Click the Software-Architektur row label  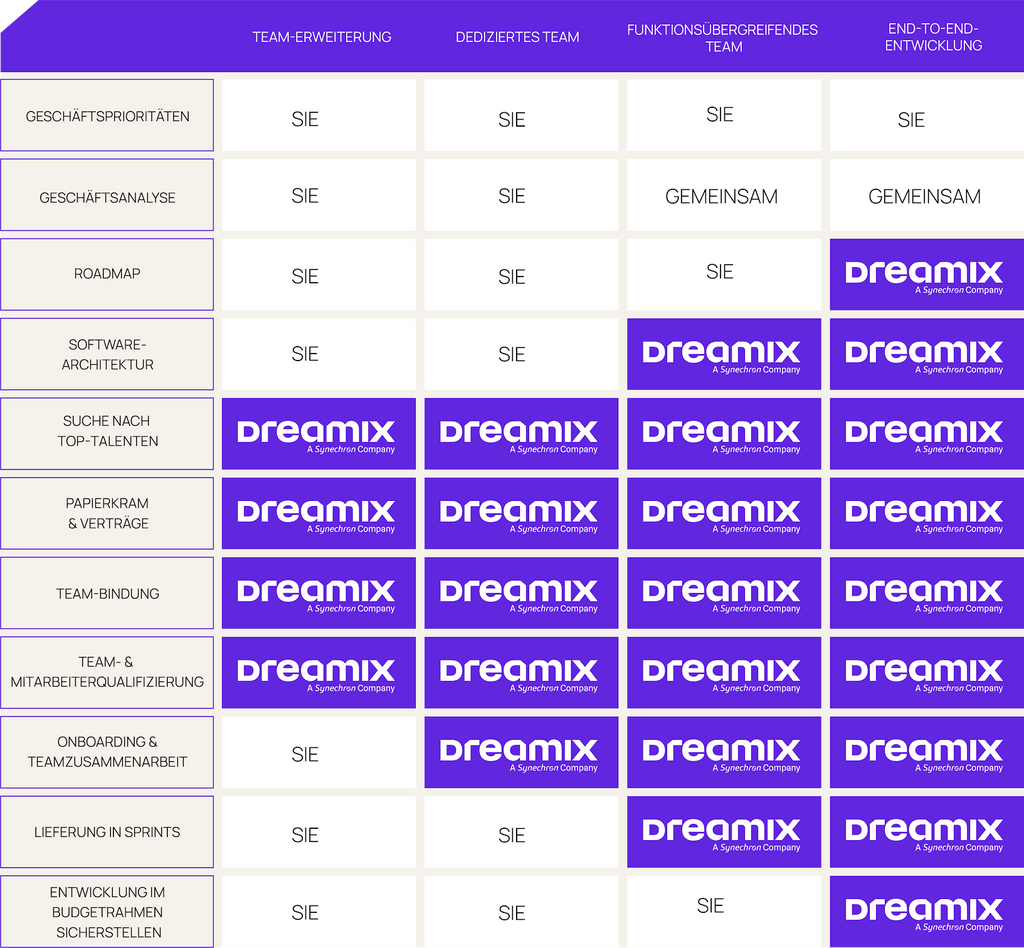[107, 354]
